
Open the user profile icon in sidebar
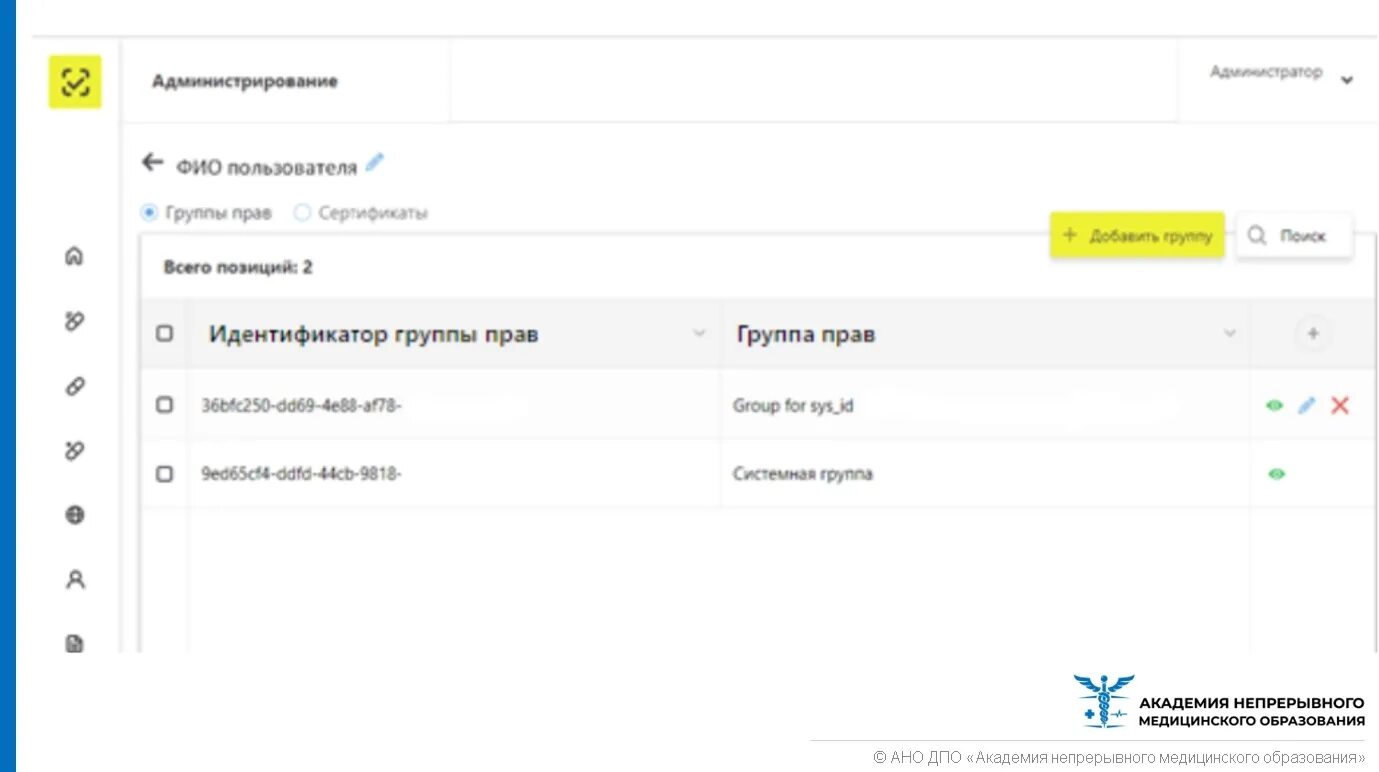(x=75, y=580)
